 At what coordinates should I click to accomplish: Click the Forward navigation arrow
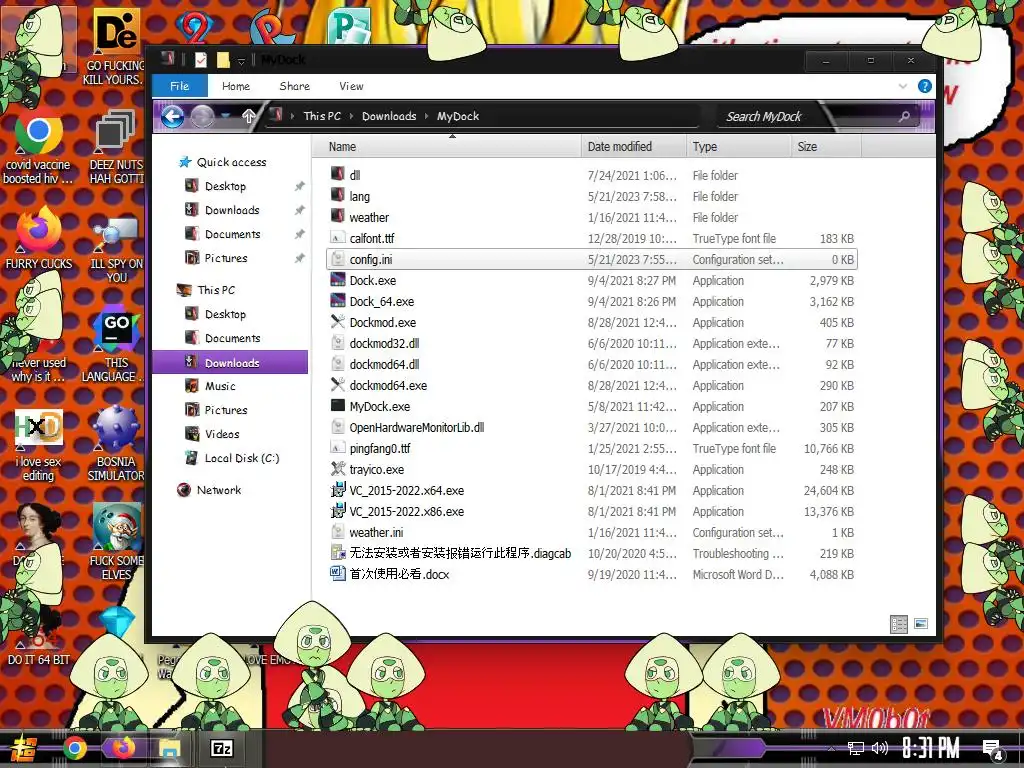(202, 117)
